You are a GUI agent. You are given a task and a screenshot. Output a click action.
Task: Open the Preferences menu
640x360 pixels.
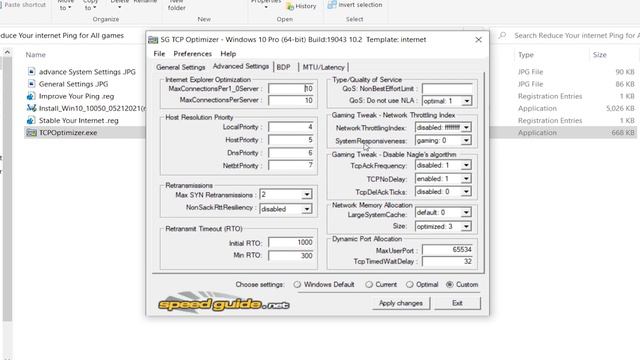pos(192,53)
